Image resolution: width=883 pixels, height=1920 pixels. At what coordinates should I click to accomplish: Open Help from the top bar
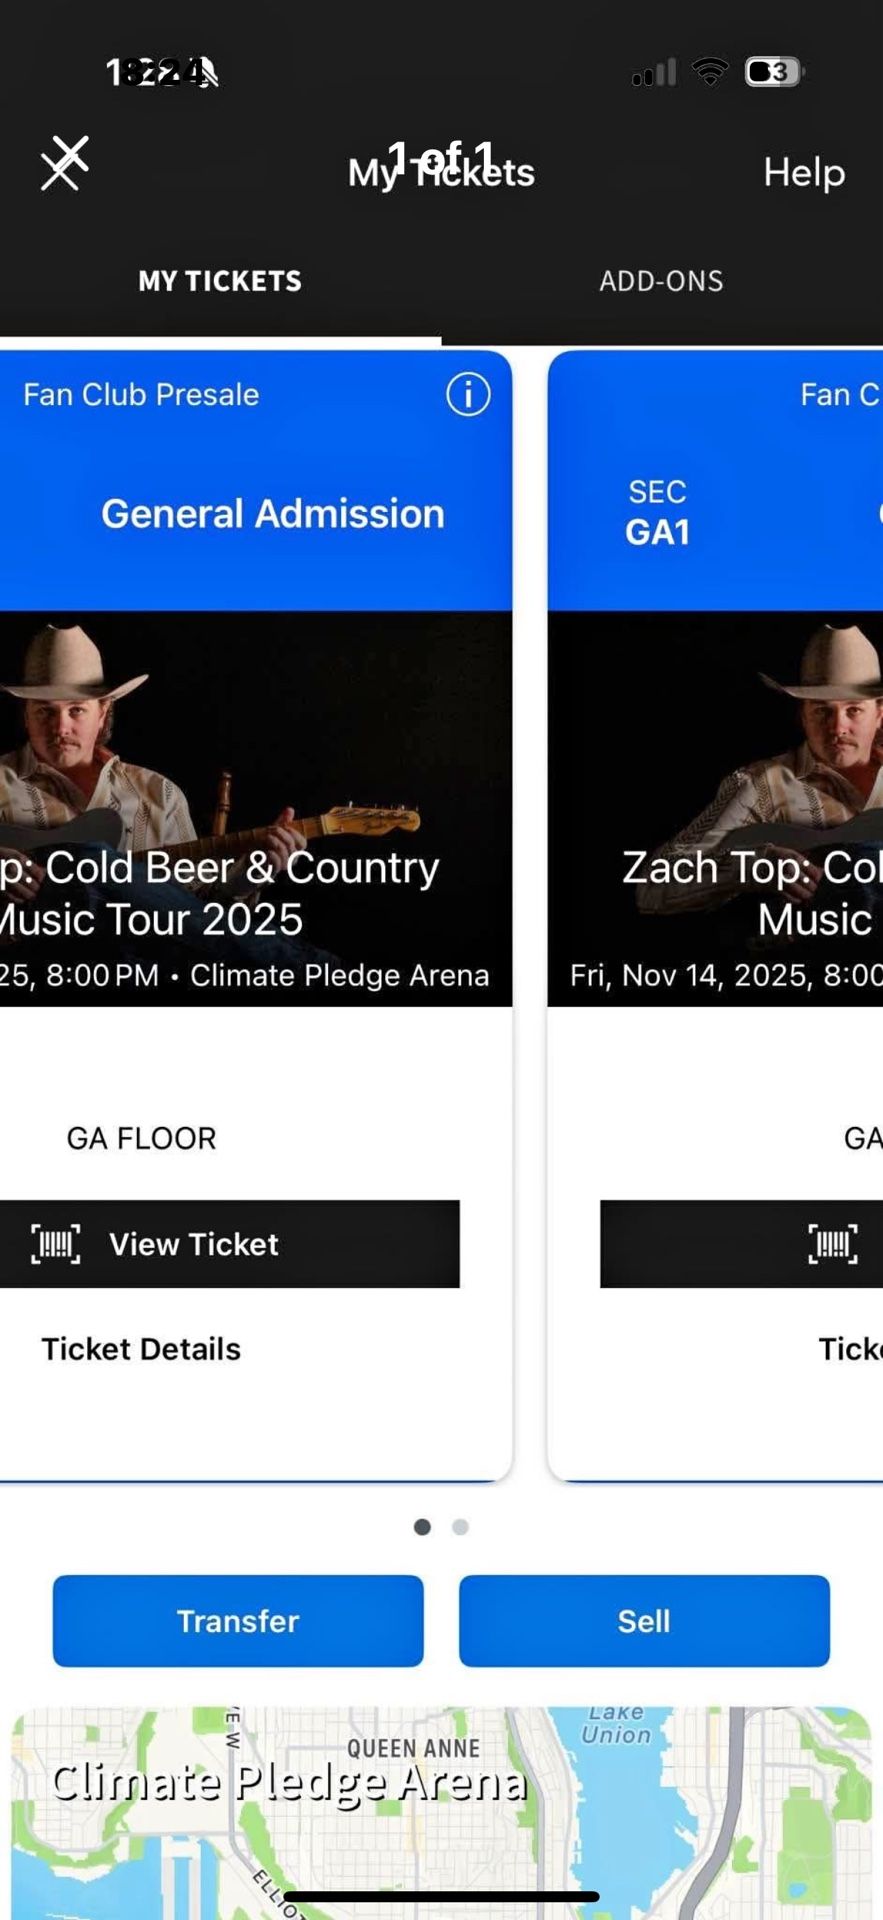click(x=804, y=172)
